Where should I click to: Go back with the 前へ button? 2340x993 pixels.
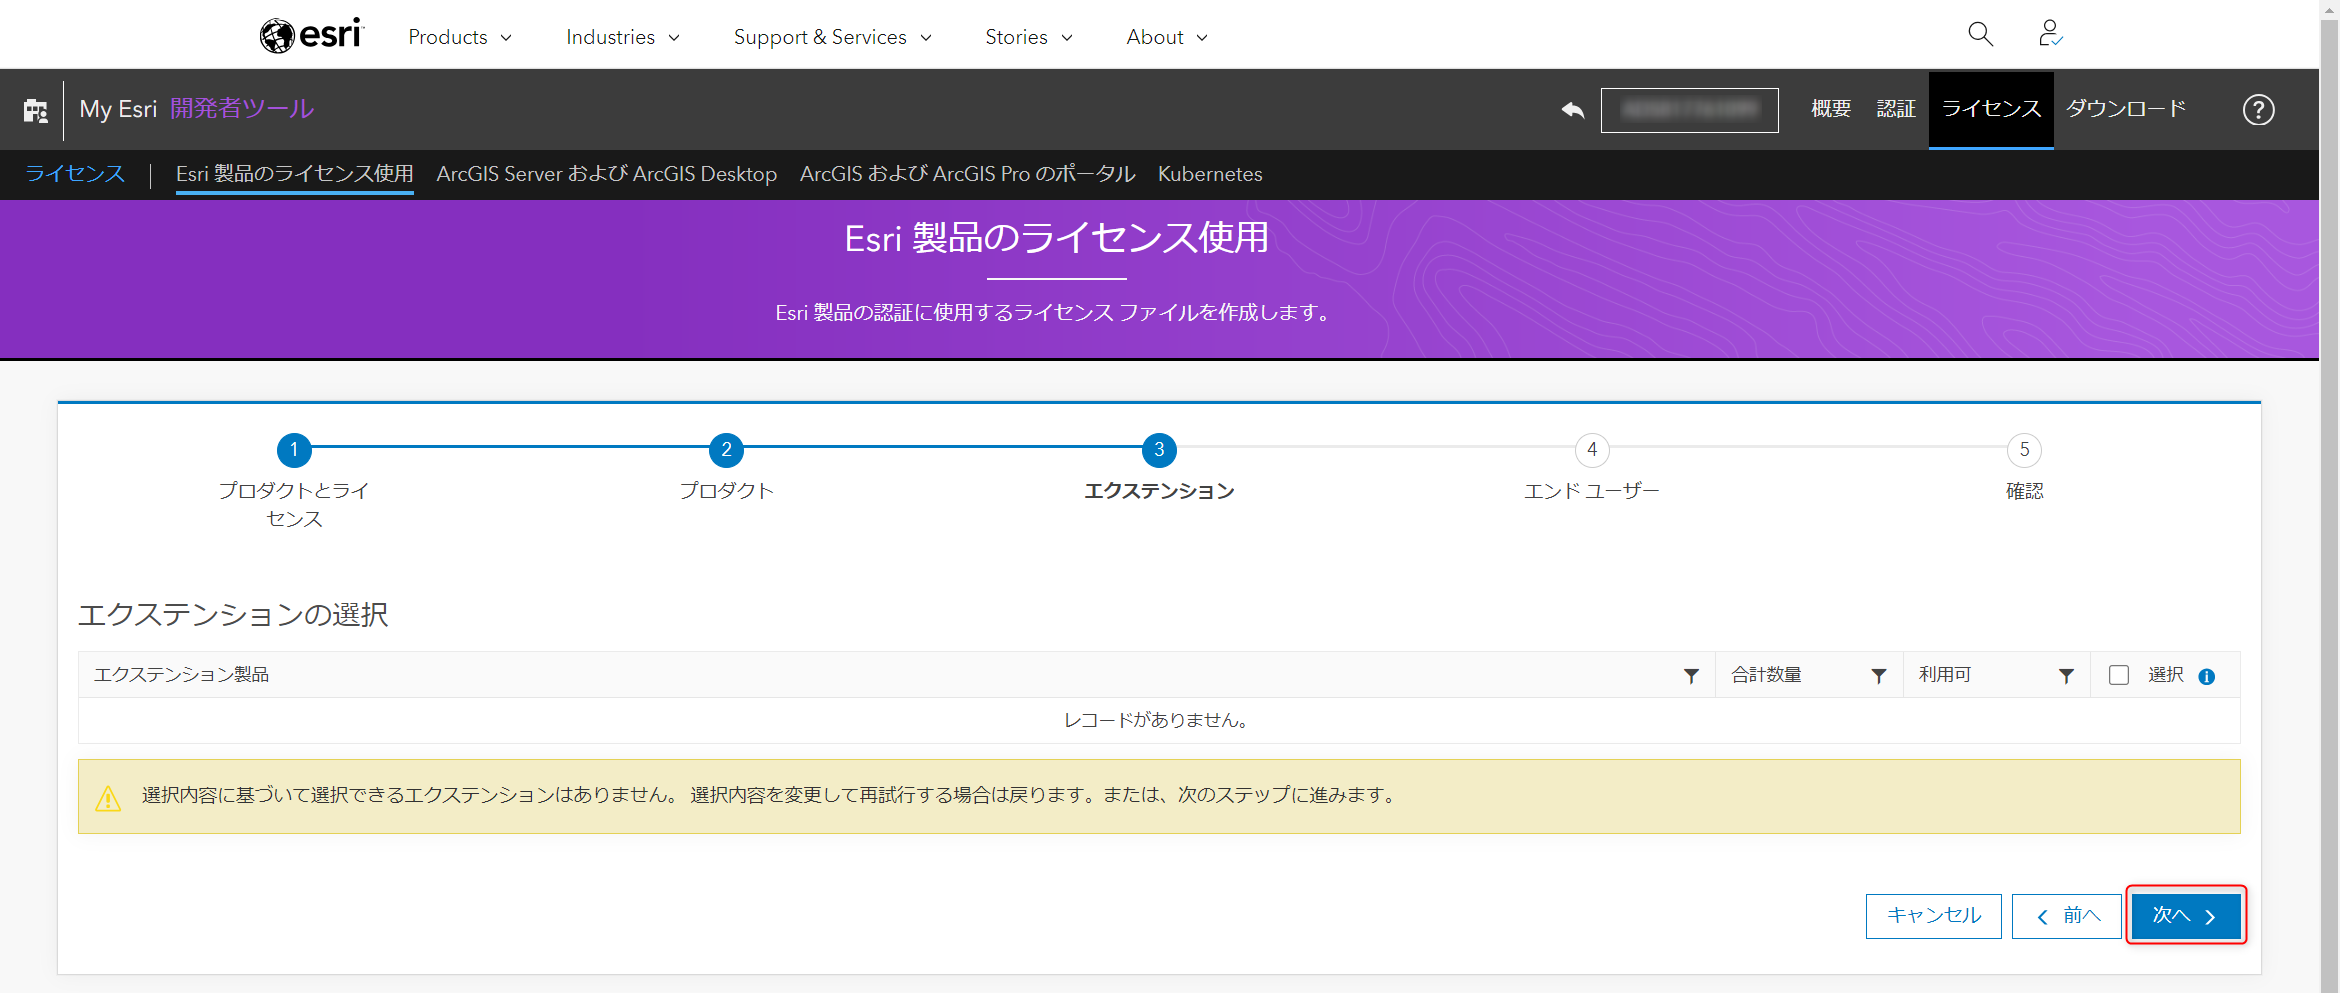[x=2066, y=916]
